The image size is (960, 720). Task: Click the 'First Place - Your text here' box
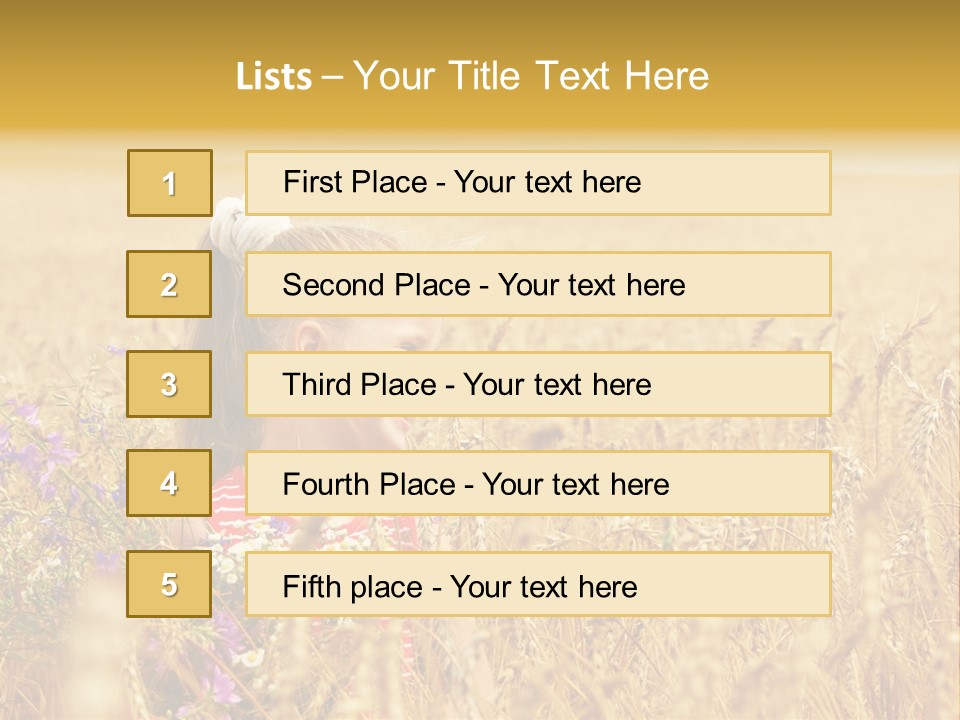pos(538,183)
